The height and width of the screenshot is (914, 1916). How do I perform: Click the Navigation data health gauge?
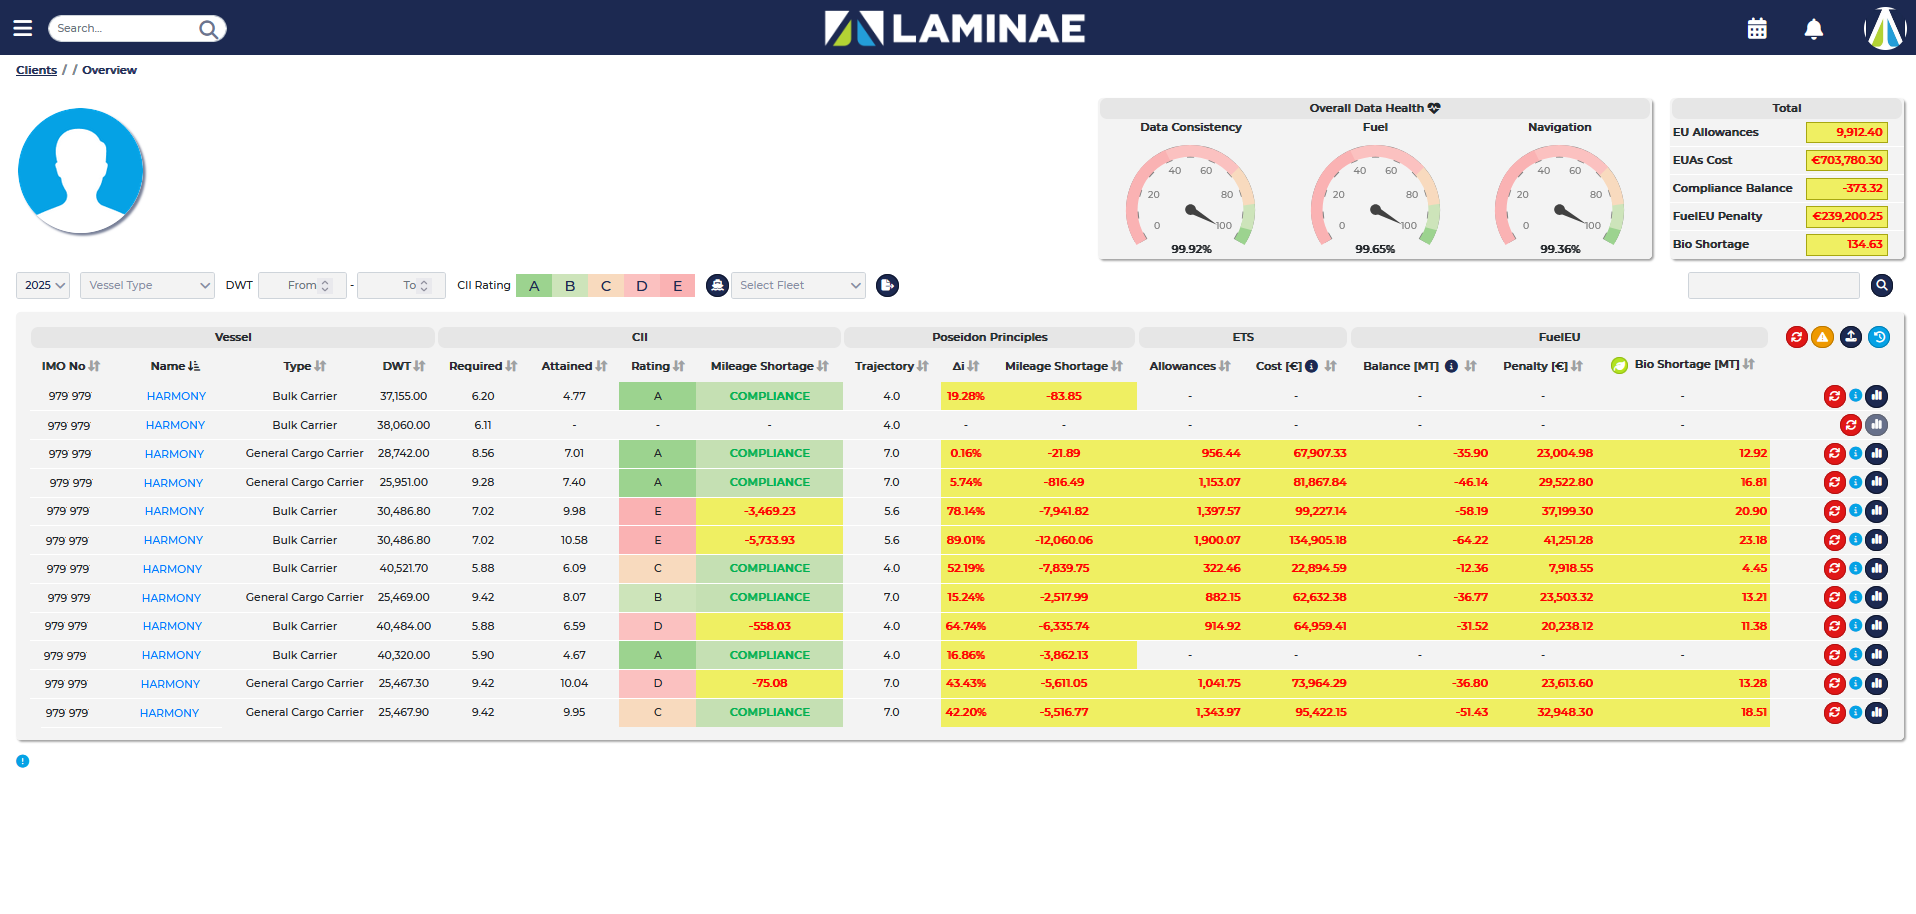coord(1559,198)
